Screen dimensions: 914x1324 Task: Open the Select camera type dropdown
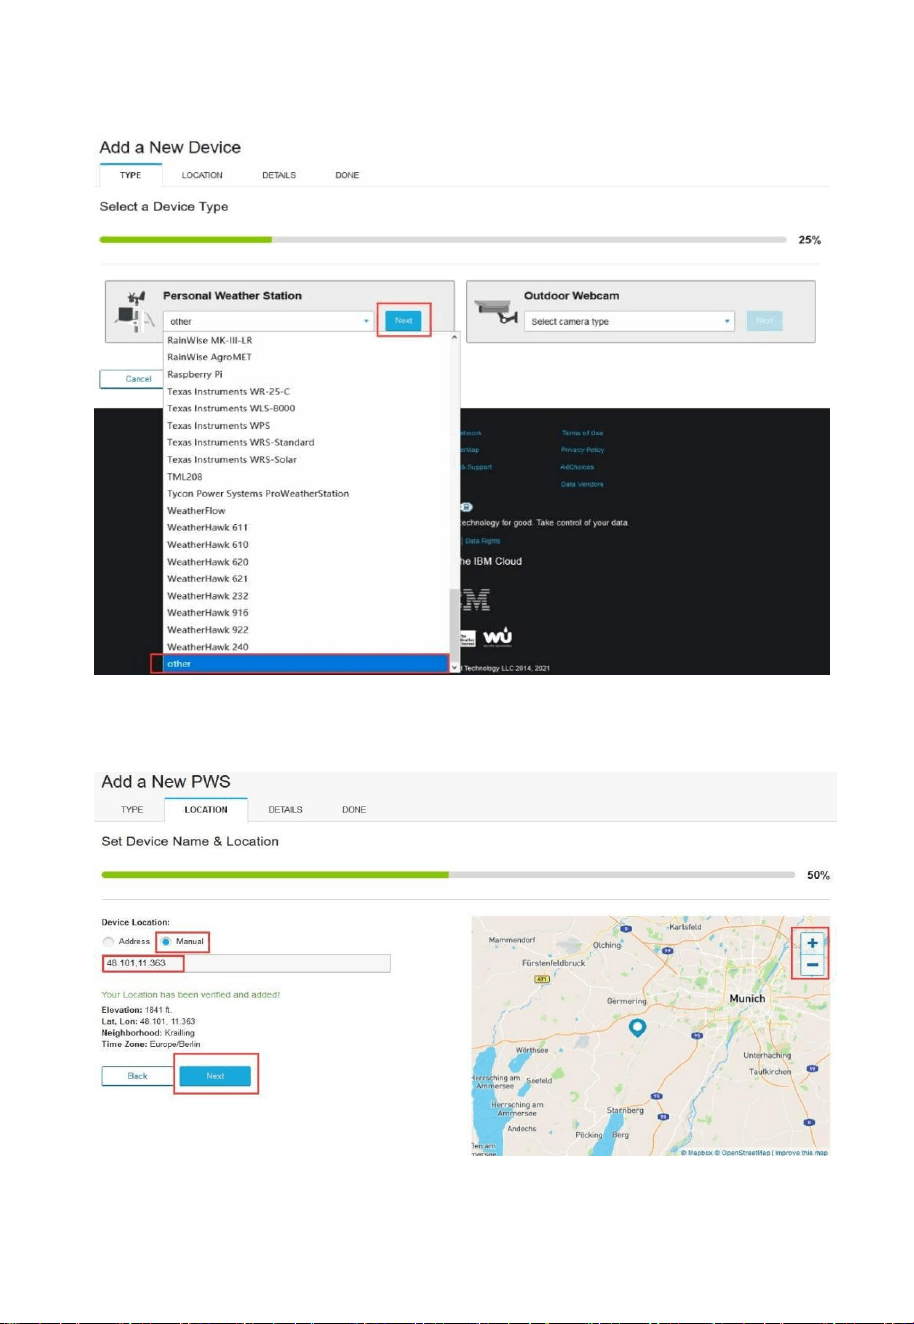[630, 321]
